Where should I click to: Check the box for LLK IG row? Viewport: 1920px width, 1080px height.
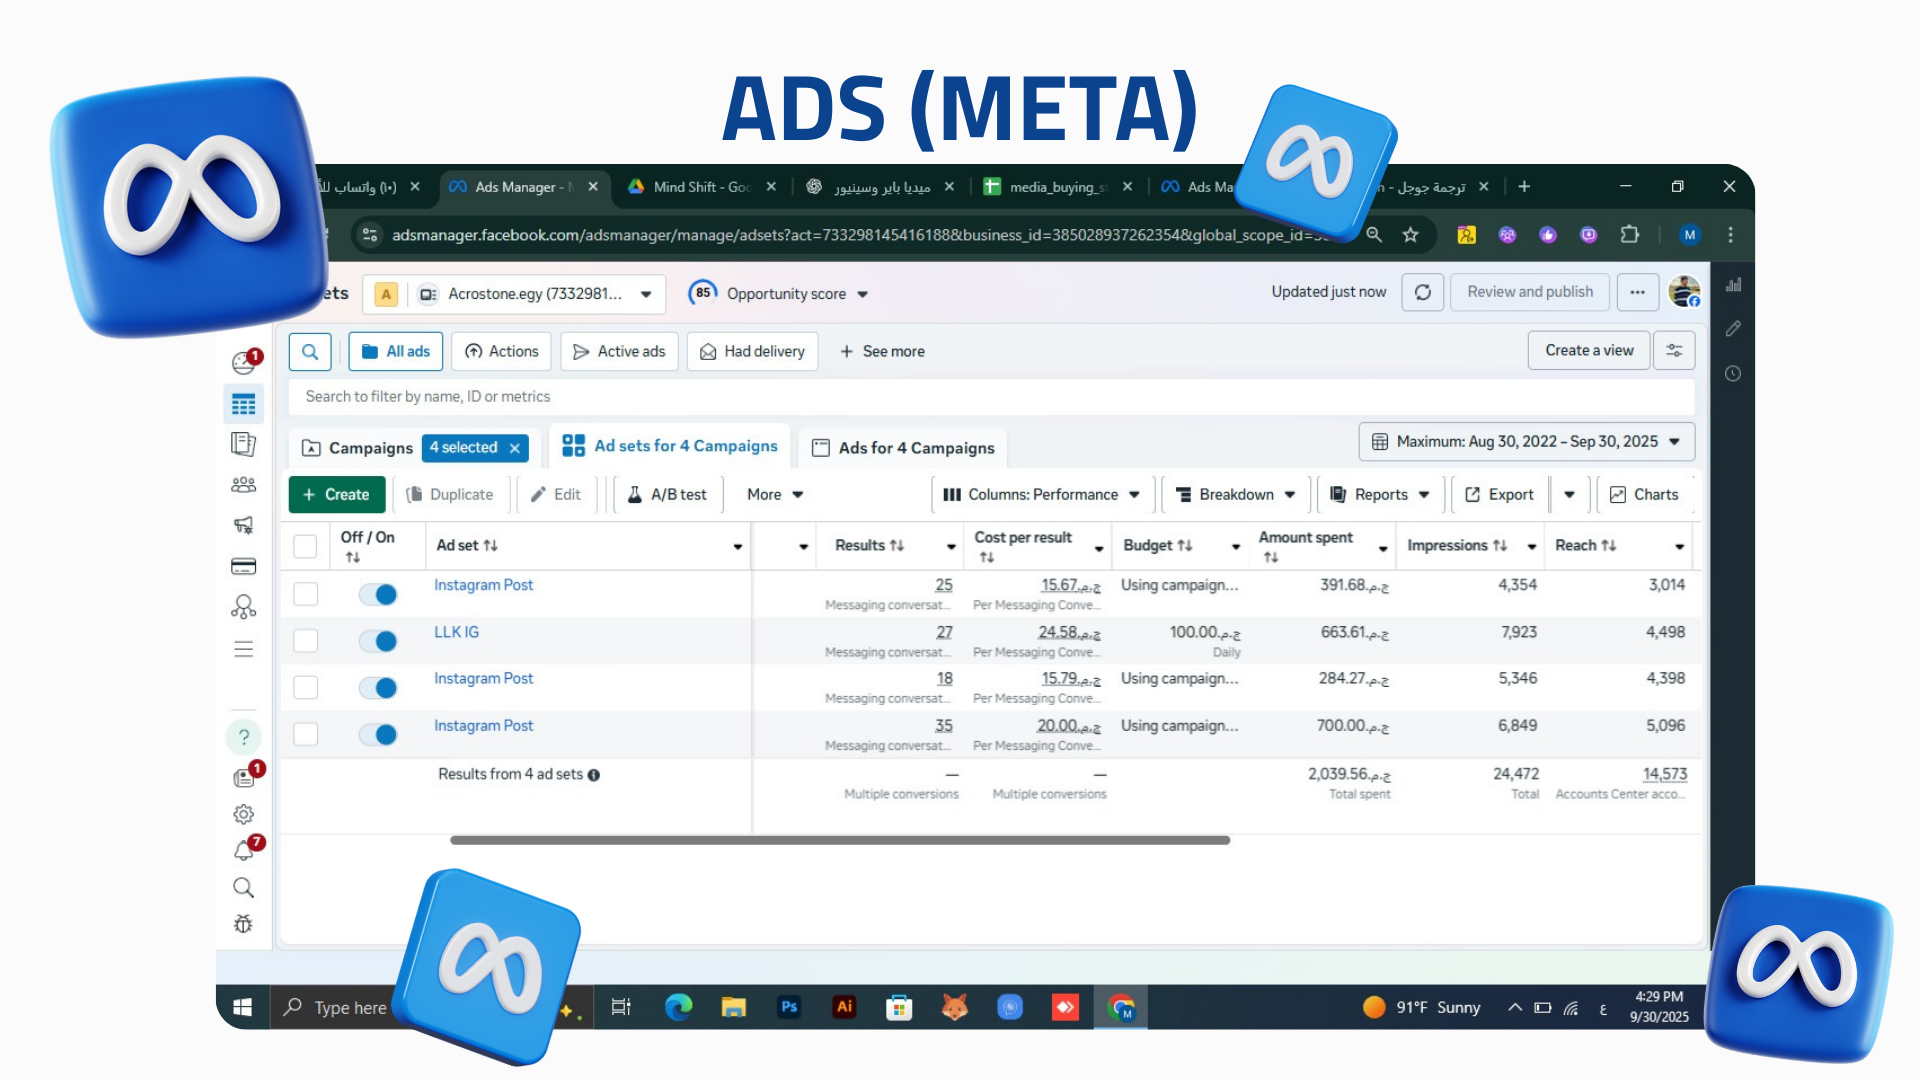305,641
